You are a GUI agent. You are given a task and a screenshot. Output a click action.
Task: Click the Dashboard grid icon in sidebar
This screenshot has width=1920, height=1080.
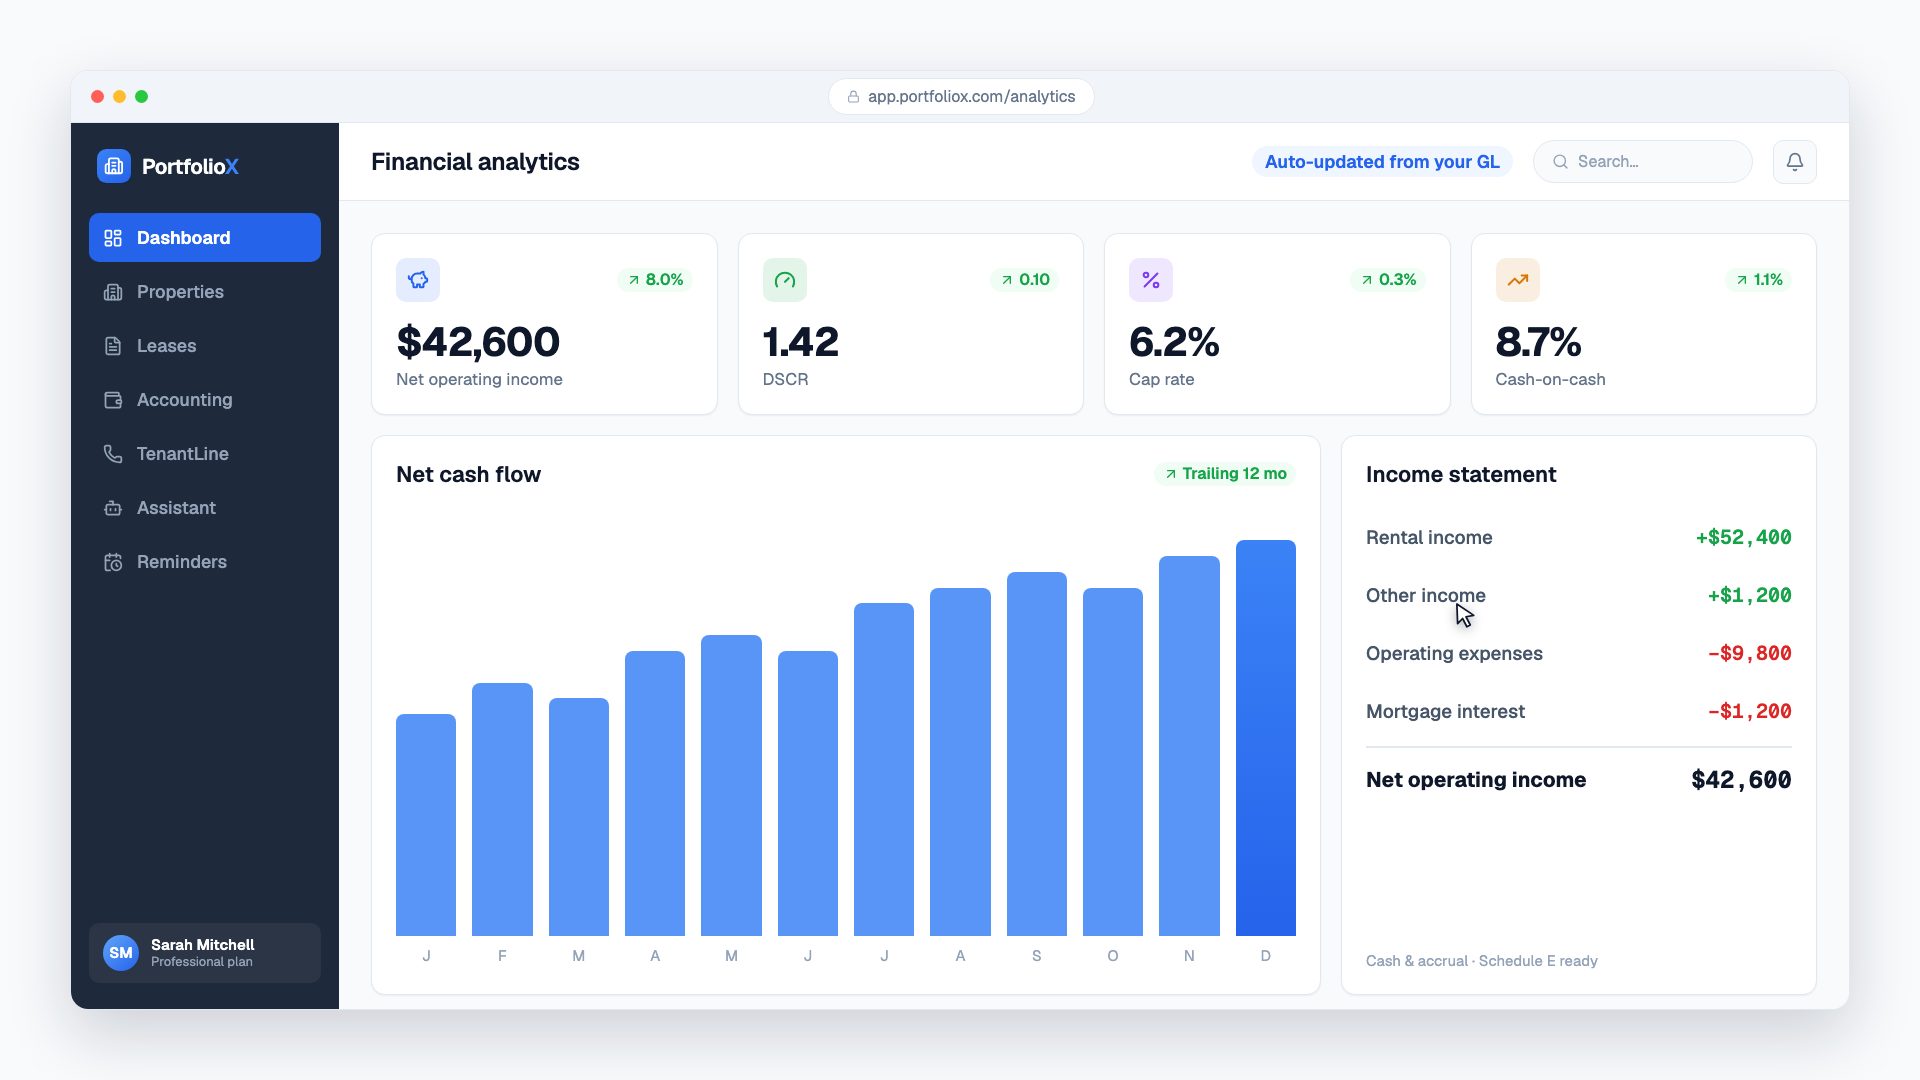coord(113,238)
